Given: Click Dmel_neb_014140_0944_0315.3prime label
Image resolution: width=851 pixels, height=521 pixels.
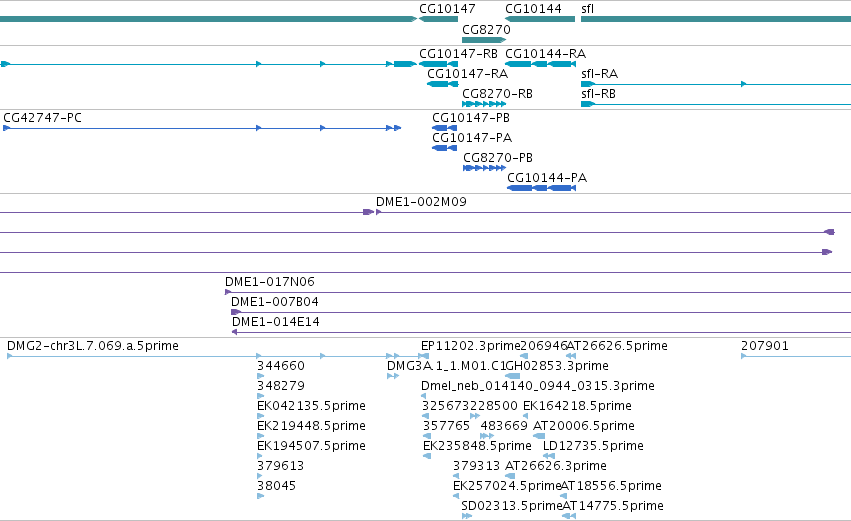Looking at the screenshot, I should point(538,386).
